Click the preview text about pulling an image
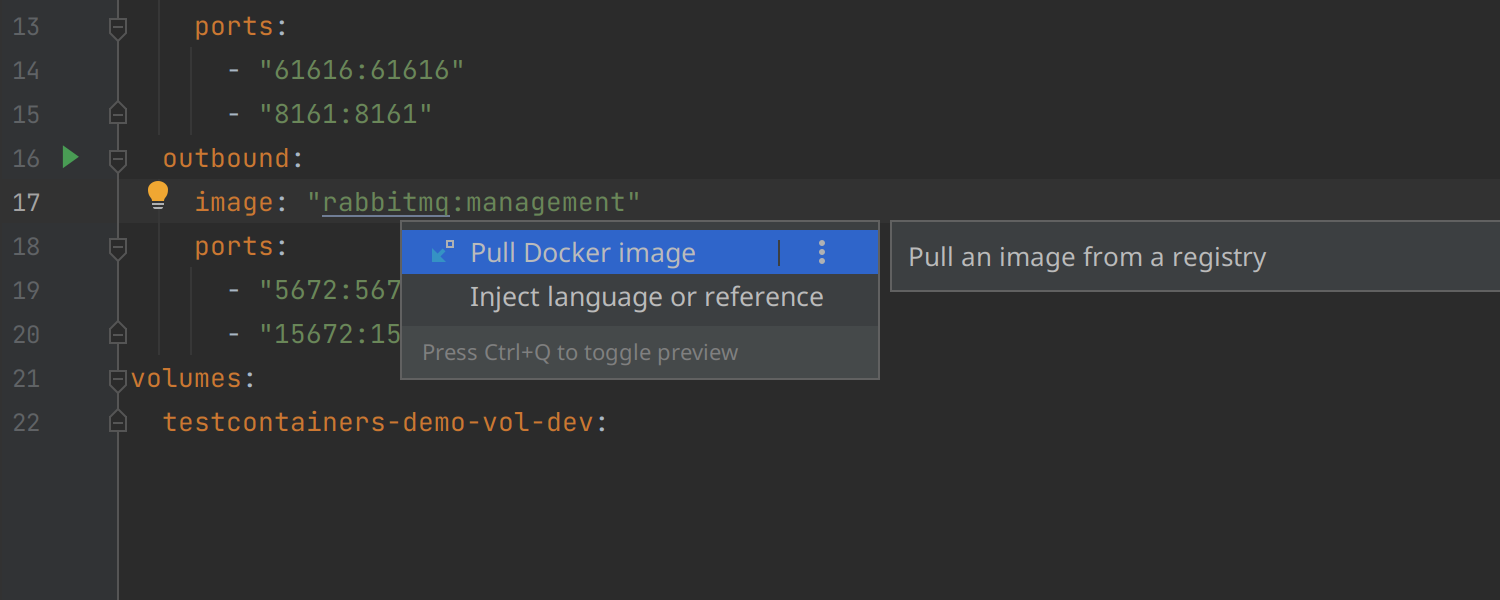 [1087, 257]
